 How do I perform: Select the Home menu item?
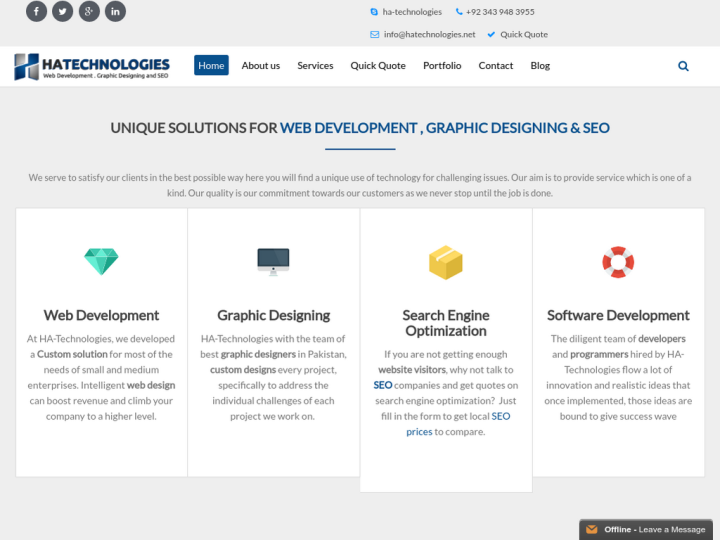(211, 66)
